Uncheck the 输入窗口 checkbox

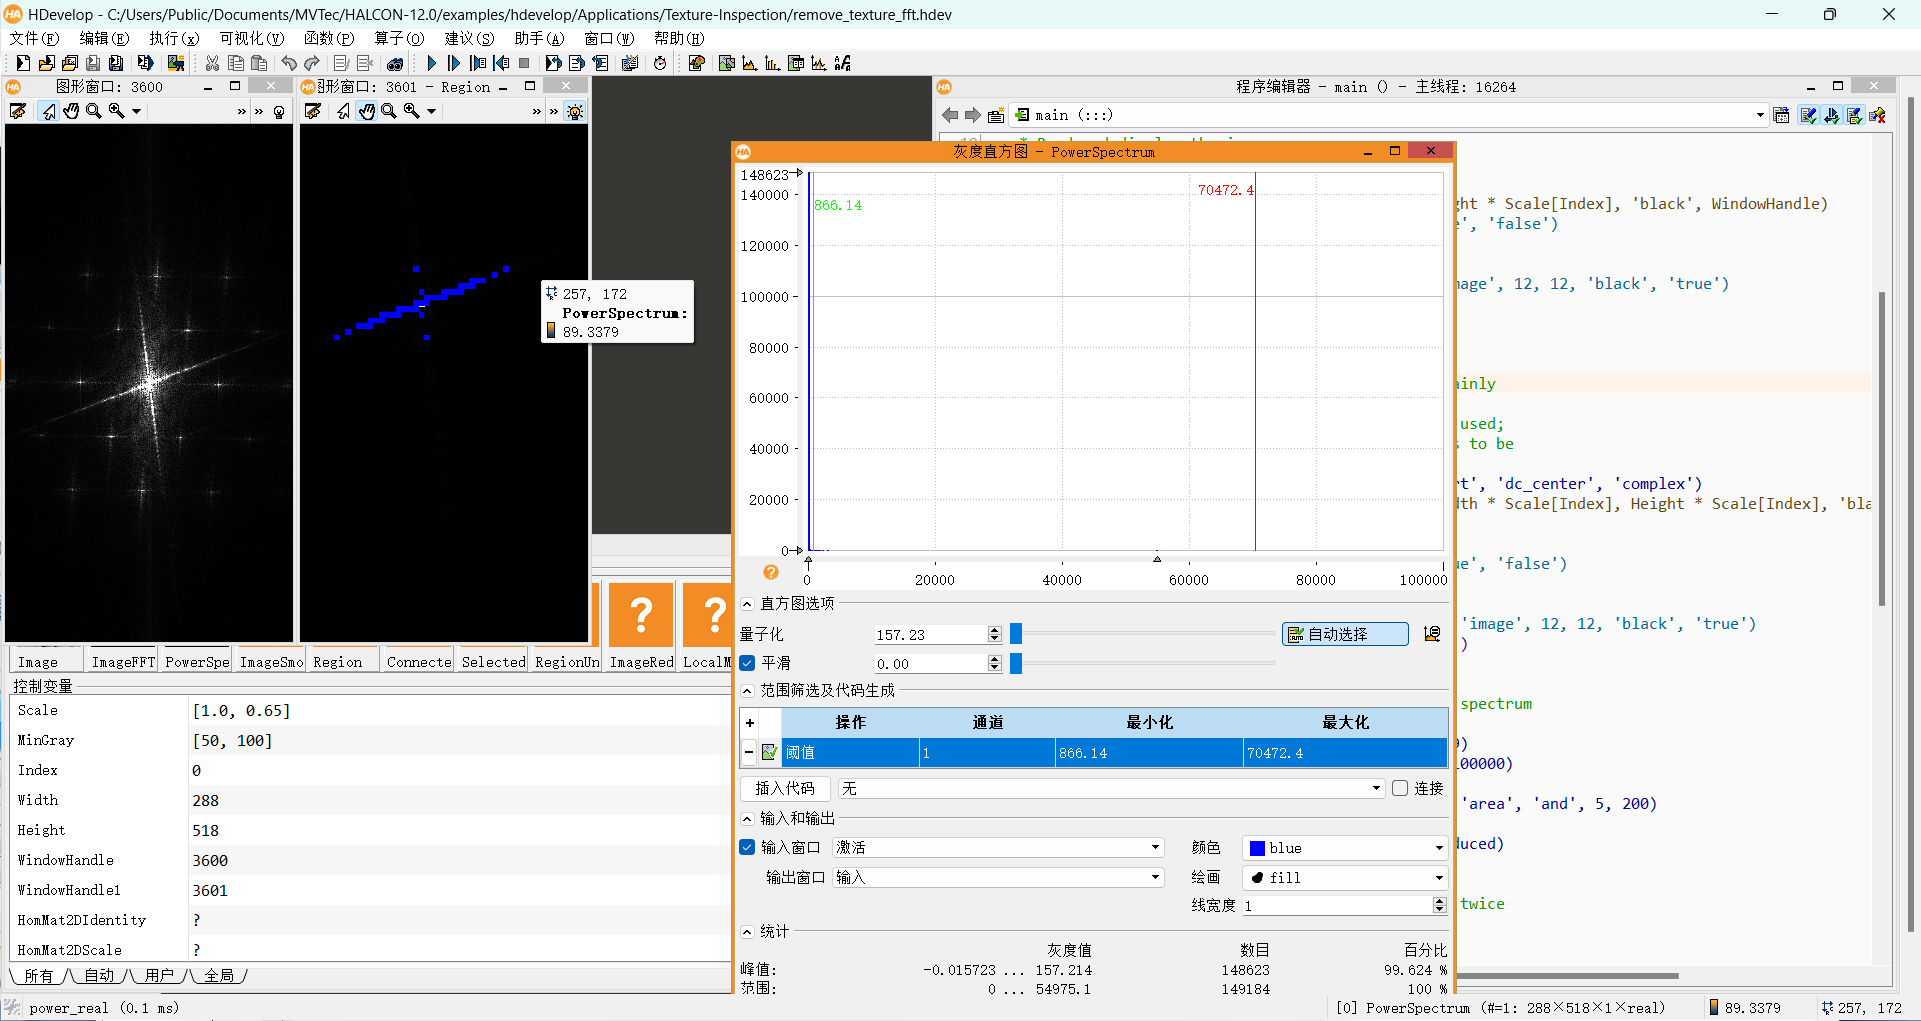pyautogui.click(x=748, y=847)
